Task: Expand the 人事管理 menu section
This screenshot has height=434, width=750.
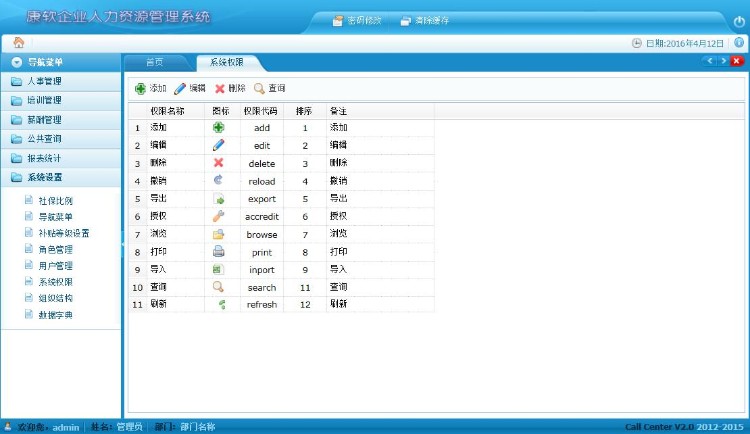Action: point(61,81)
